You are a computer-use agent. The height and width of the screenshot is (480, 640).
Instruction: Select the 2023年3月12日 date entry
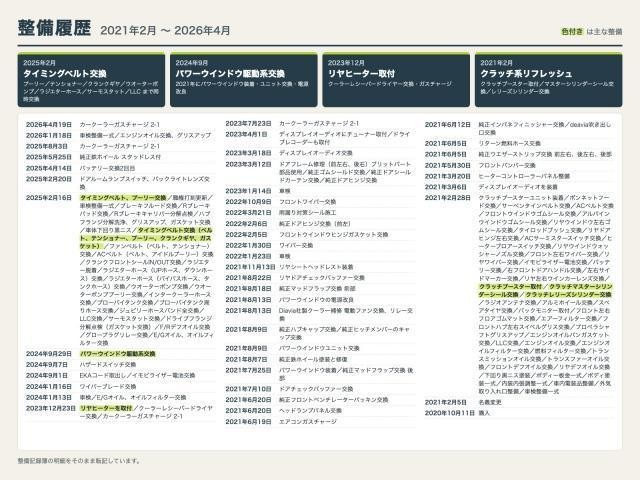pyautogui.click(x=248, y=164)
